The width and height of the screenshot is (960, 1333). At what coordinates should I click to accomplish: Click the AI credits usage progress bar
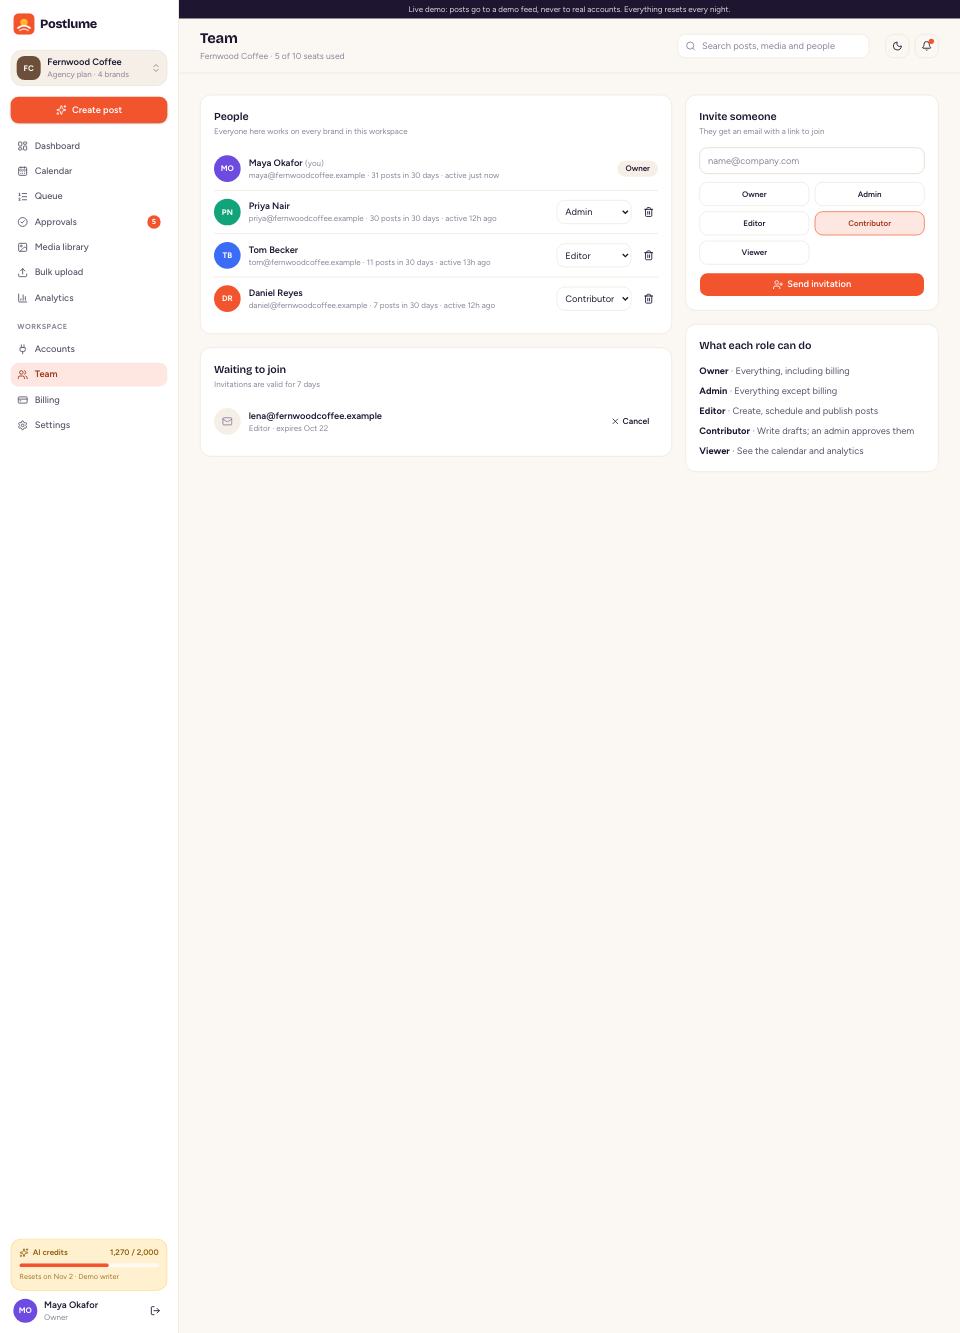tap(89, 1265)
